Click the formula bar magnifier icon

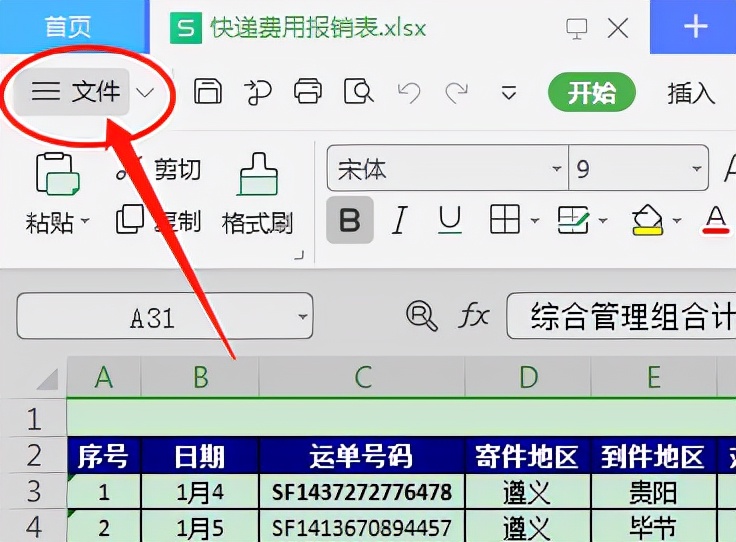click(422, 316)
